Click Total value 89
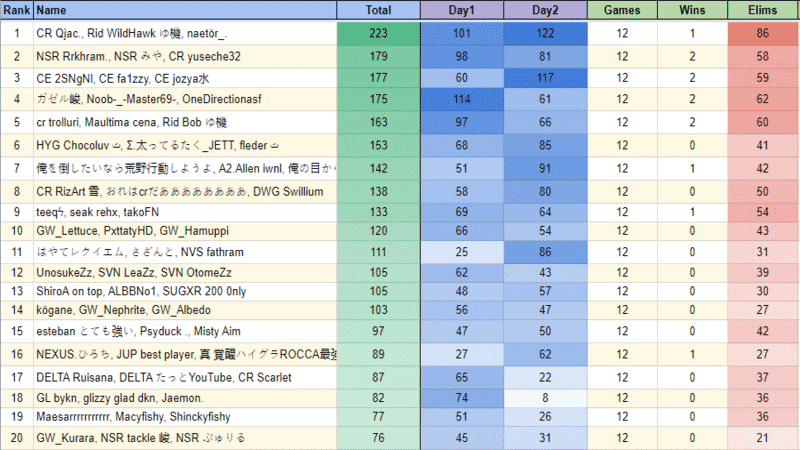The image size is (800, 450). [x=378, y=355]
